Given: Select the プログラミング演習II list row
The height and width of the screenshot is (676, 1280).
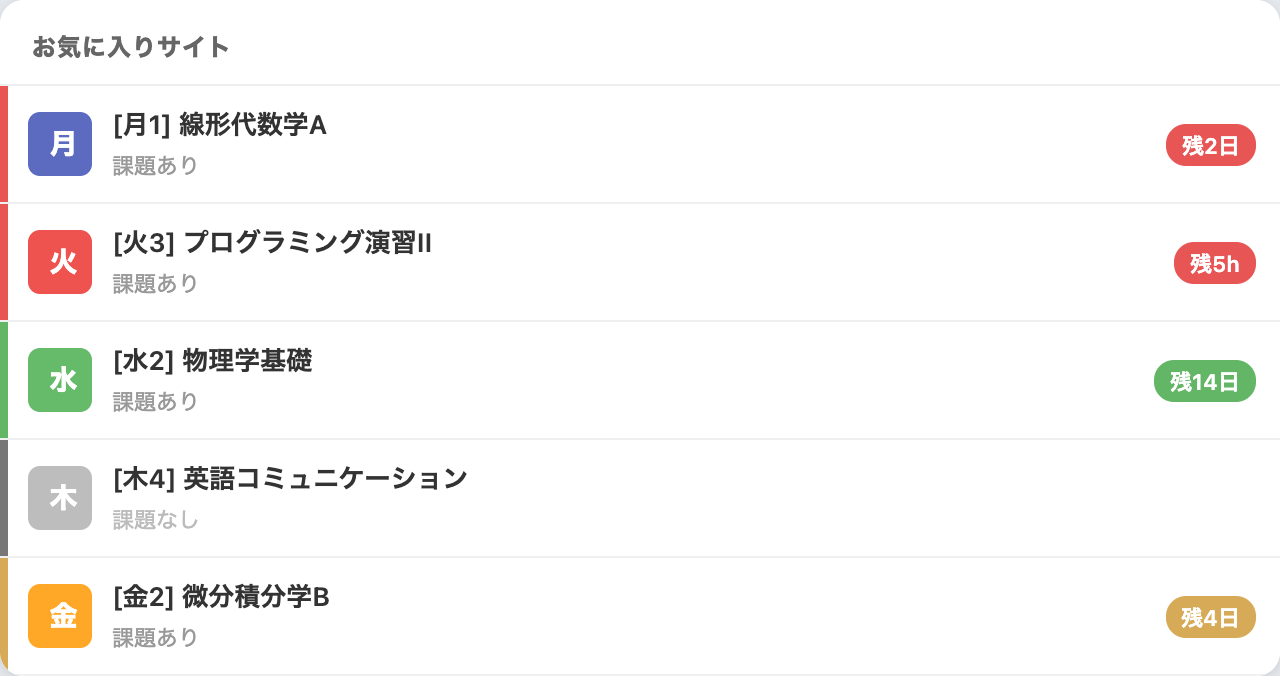Looking at the screenshot, I should tap(640, 262).
